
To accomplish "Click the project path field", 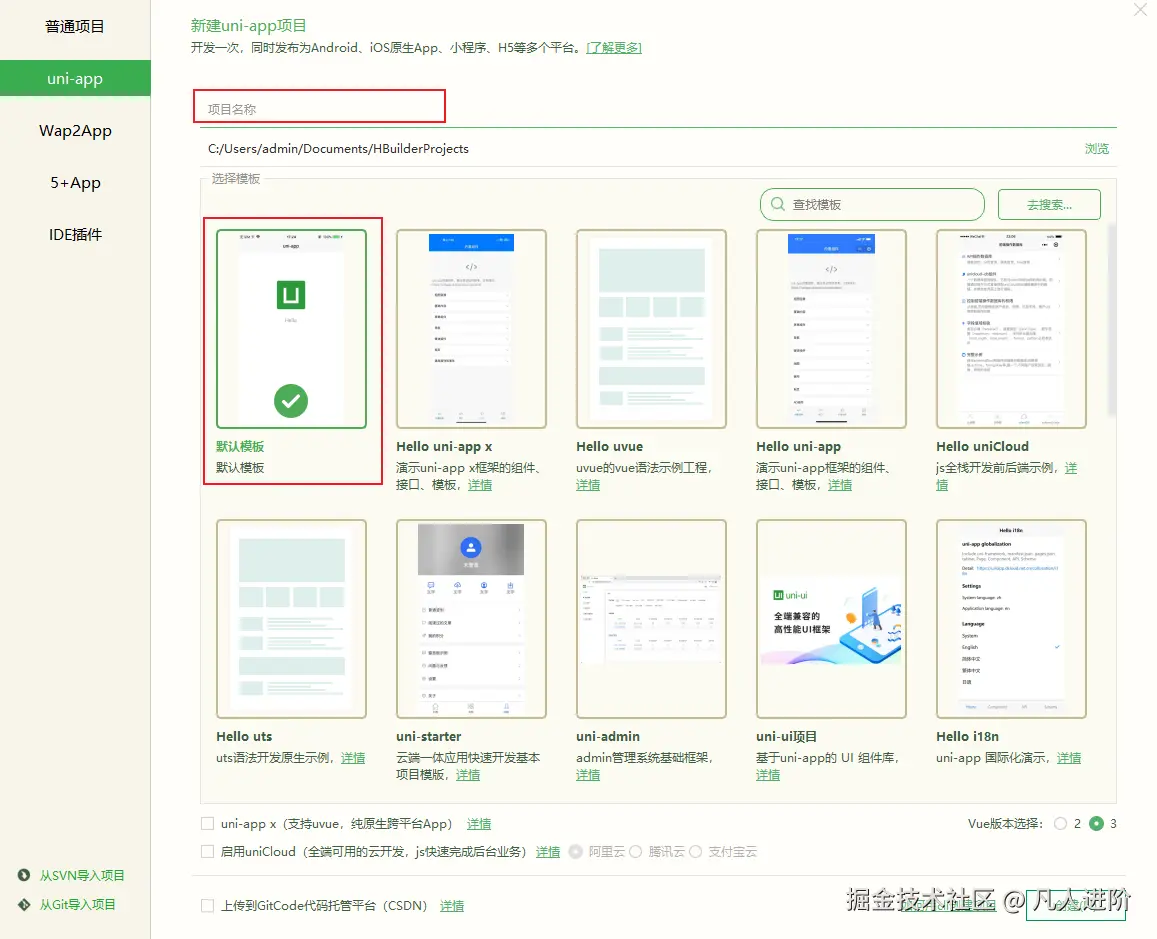I will click(x=635, y=148).
